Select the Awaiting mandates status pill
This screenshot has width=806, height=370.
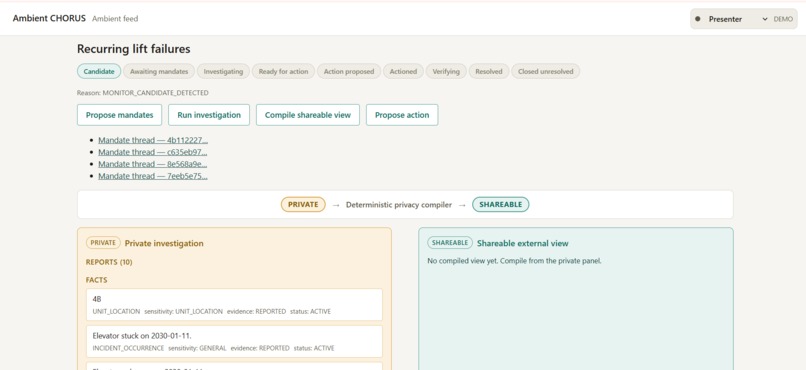pyautogui.click(x=159, y=71)
